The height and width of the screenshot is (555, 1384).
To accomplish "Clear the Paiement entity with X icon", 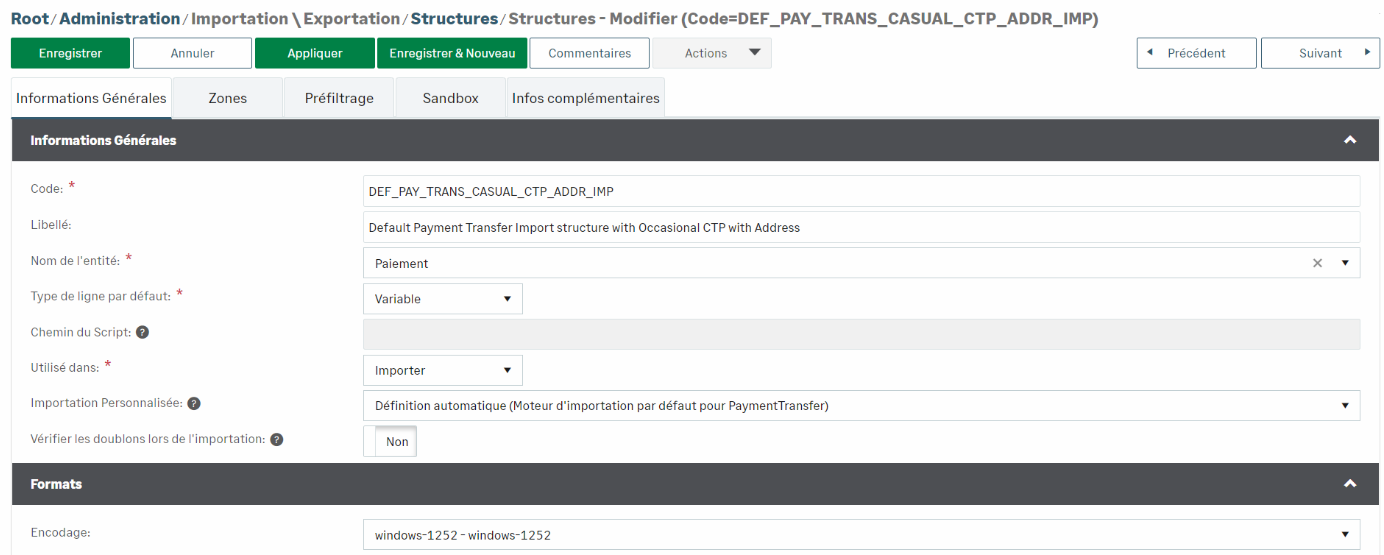I will pos(1317,263).
